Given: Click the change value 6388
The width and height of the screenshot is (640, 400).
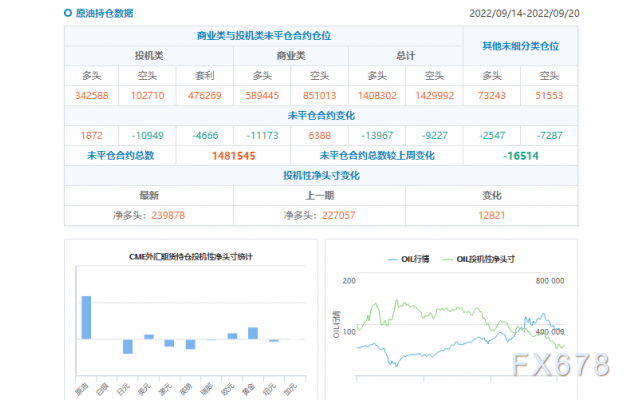Looking at the screenshot, I should (319, 136).
